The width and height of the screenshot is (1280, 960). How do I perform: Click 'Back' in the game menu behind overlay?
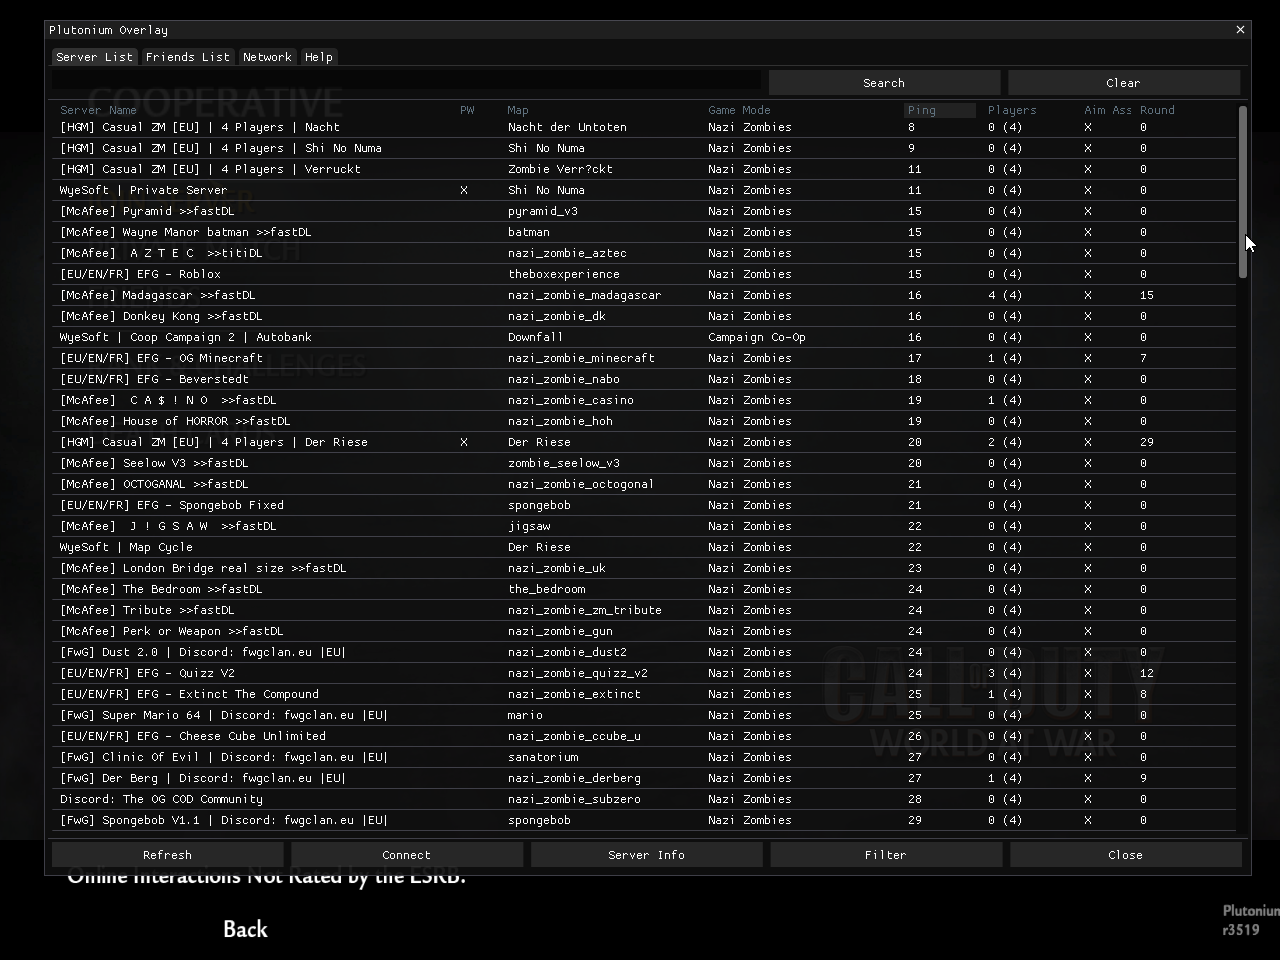(x=245, y=929)
